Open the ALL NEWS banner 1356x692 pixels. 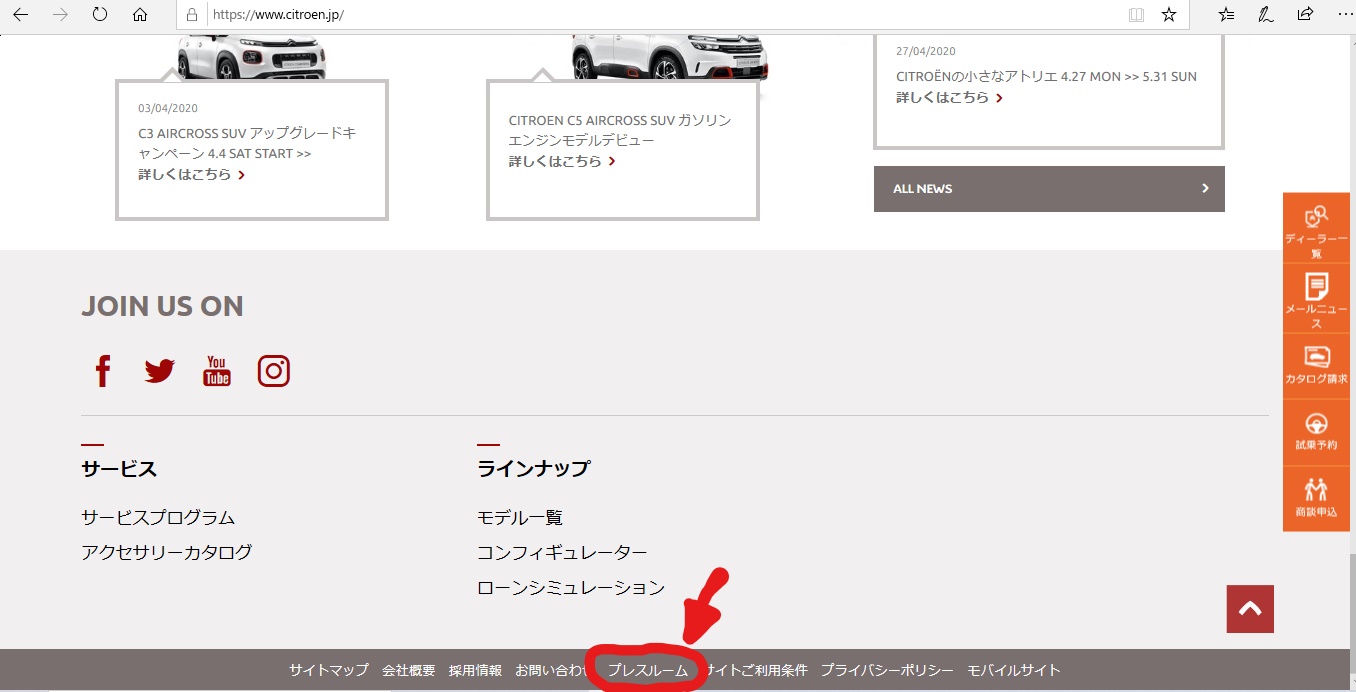1049,189
